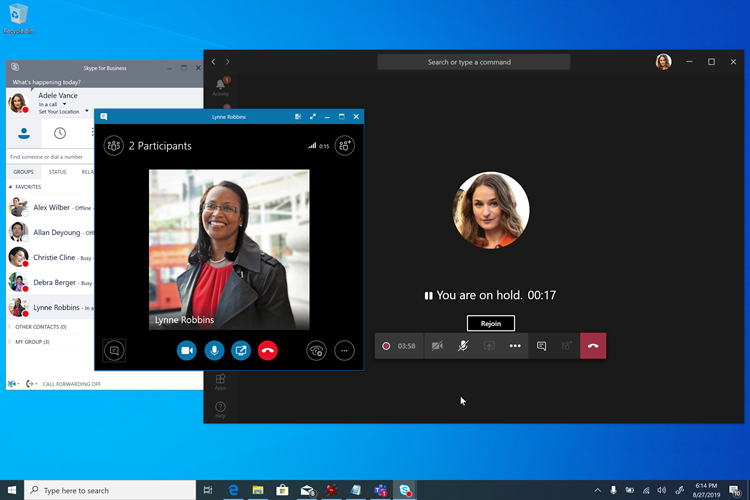Open Microsoft Store from taskbar
750x500 pixels.
click(282, 490)
